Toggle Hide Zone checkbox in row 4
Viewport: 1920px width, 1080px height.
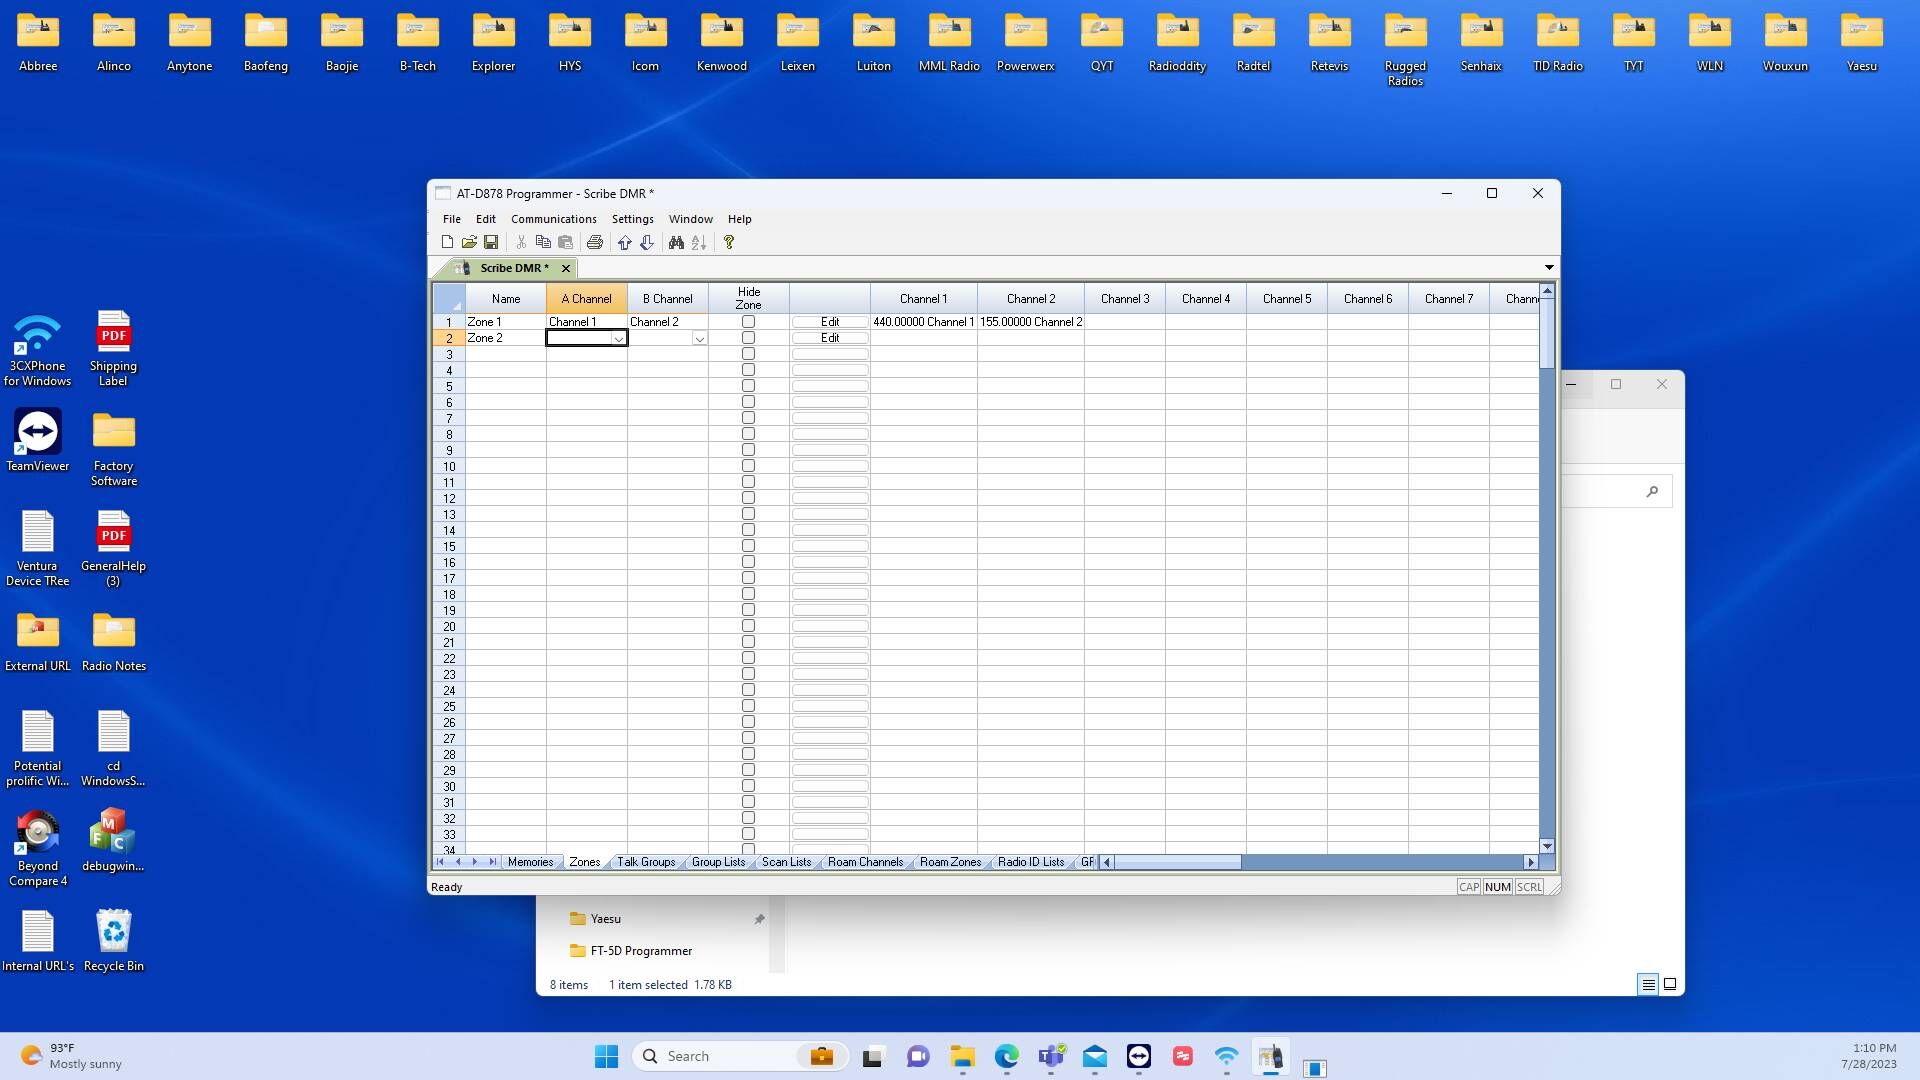click(x=748, y=370)
